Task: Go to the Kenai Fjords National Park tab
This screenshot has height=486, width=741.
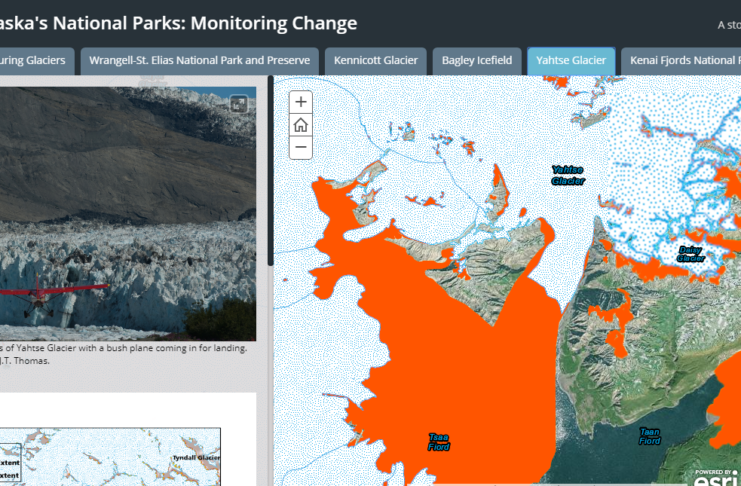Action: pyautogui.click(x=683, y=61)
